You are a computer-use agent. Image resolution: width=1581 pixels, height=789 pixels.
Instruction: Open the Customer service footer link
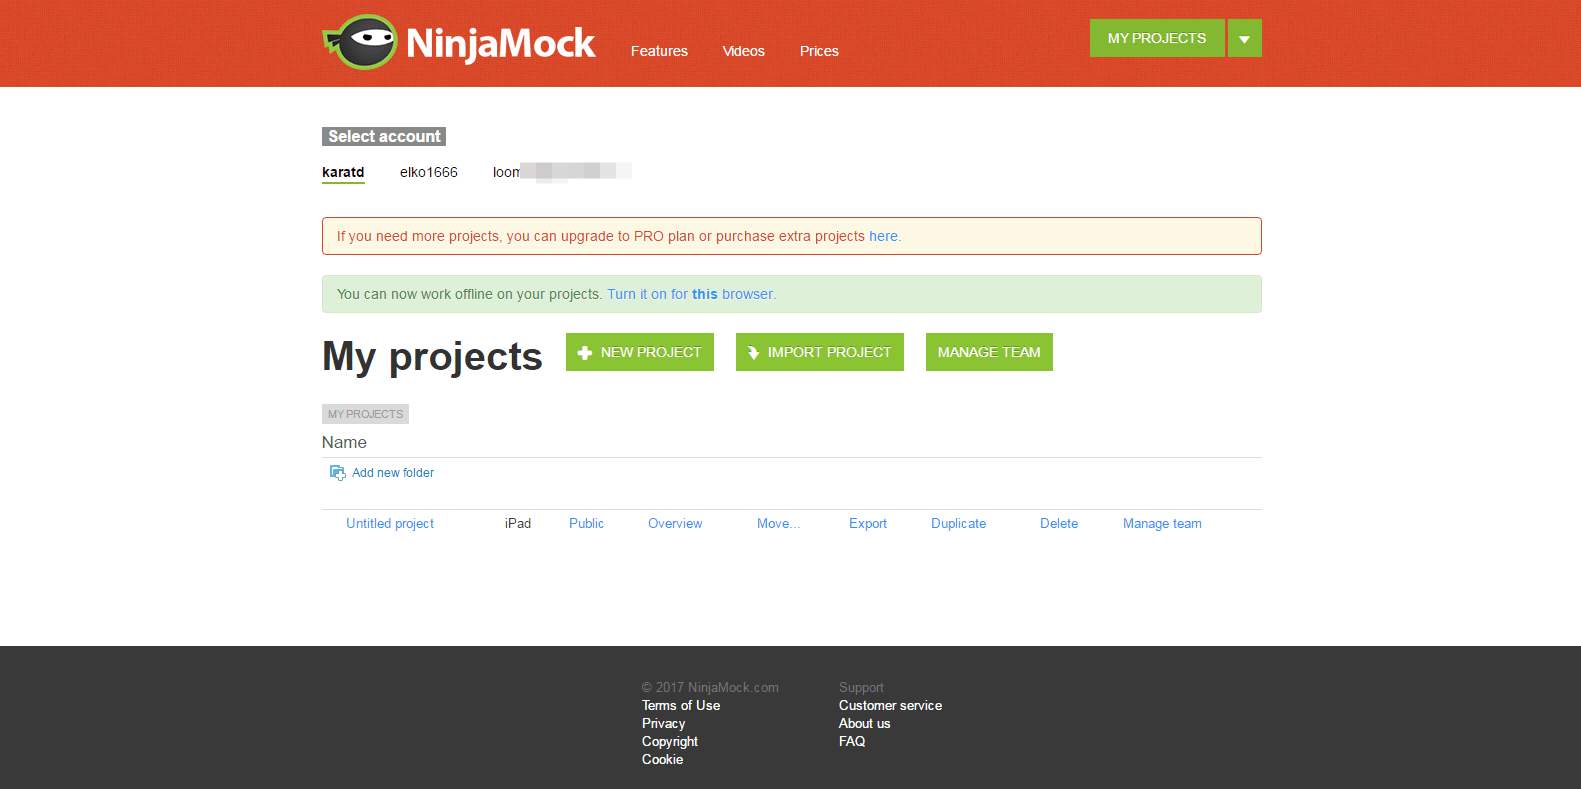coord(890,706)
